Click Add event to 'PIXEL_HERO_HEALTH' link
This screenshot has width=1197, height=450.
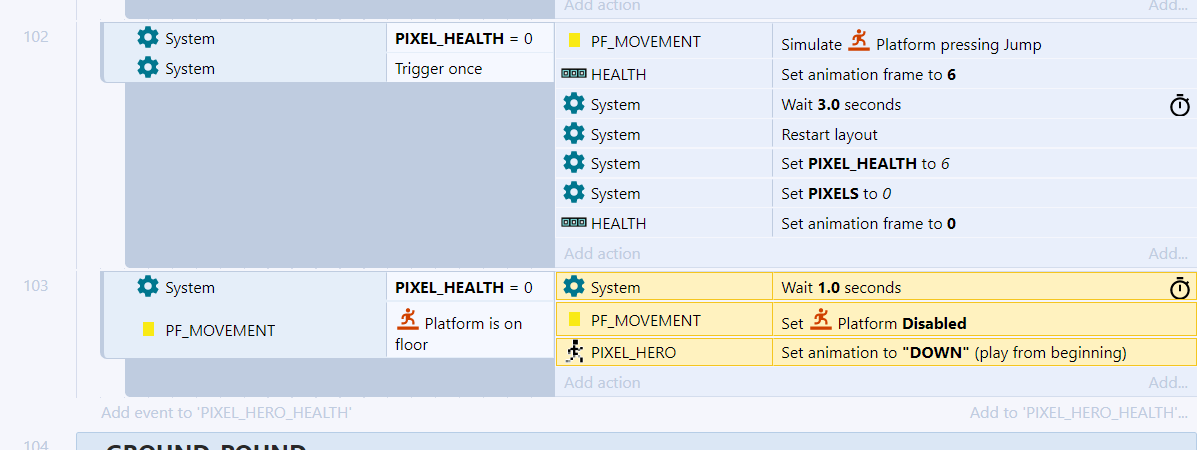coord(227,413)
